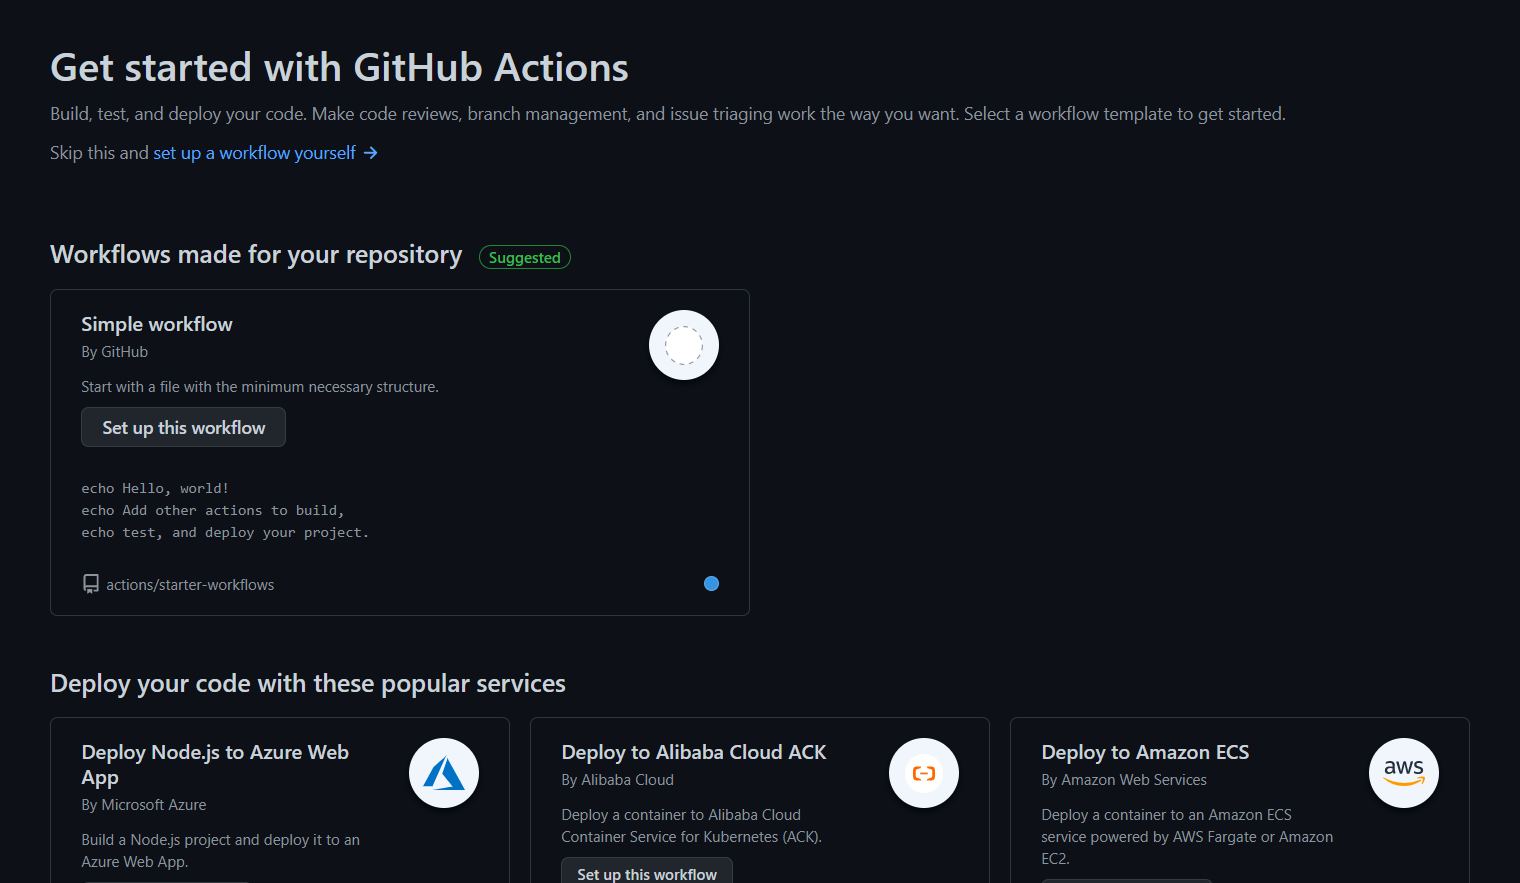Viewport: 1520px width, 883px height.
Task: Open the 'set up a workflow yourself' link
Action: 254,153
